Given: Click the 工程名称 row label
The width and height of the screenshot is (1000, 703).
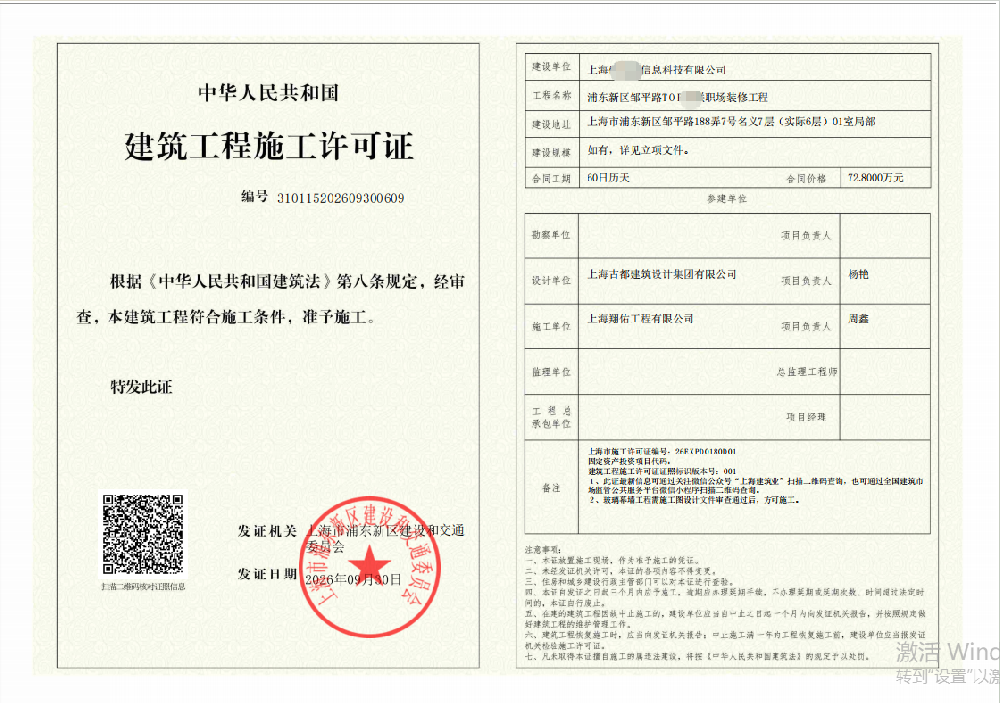Looking at the screenshot, I should tap(552, 95).
